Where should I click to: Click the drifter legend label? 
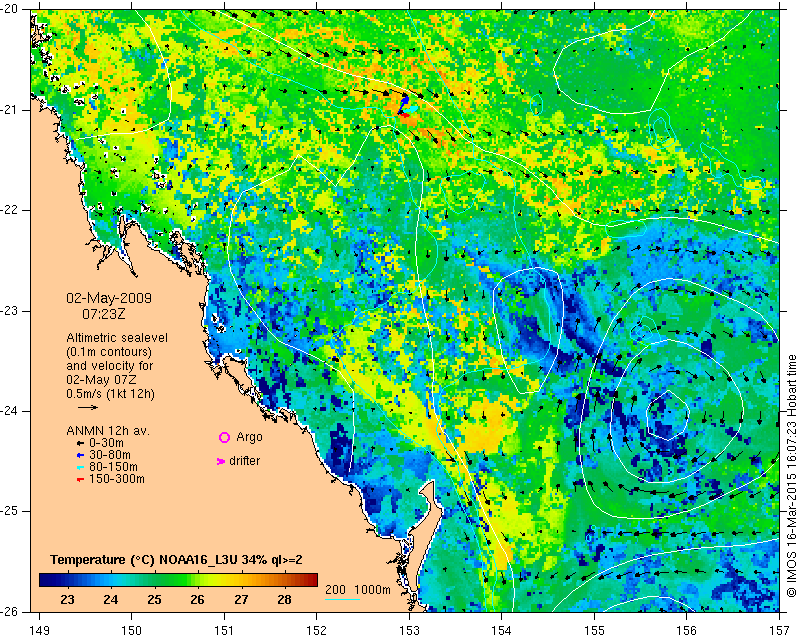click(x=244, y=461)
